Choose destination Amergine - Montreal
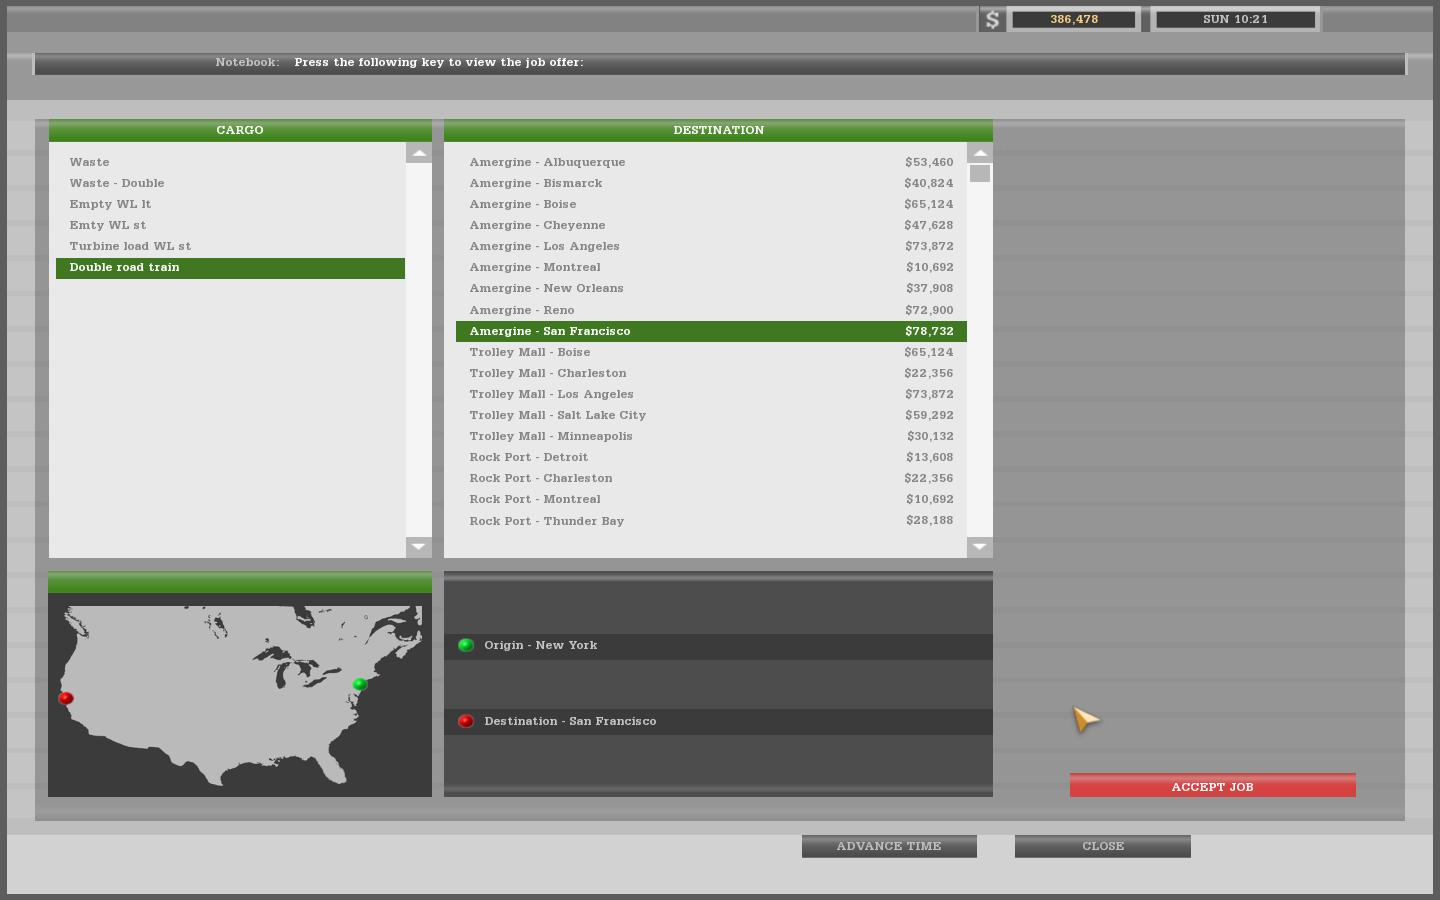 coord(711,267)
